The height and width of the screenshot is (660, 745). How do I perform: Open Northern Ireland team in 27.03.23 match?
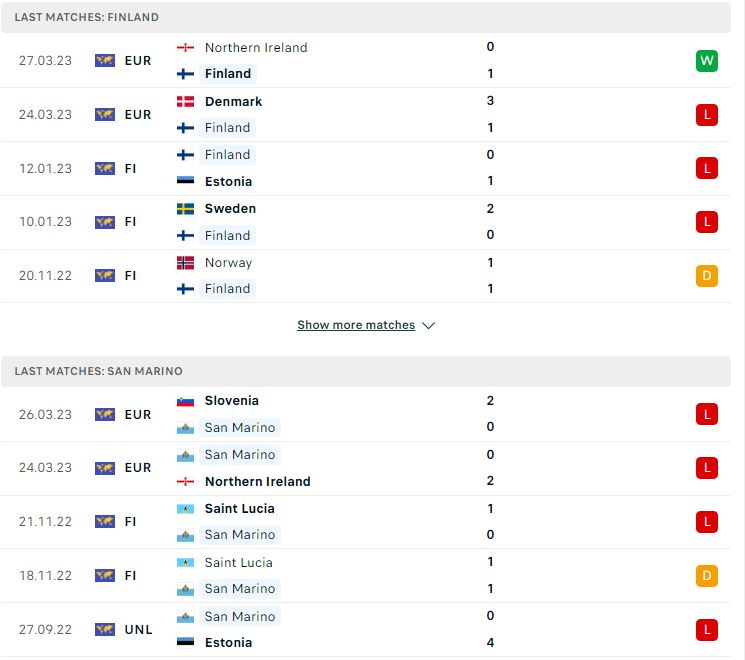click(256, 48)
